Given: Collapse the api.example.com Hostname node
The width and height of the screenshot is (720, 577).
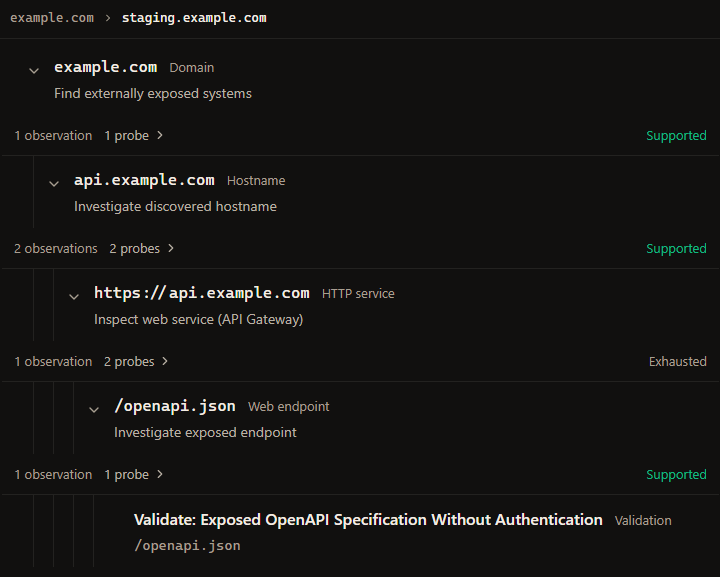Looking at the screenshot, I should 54,184.
